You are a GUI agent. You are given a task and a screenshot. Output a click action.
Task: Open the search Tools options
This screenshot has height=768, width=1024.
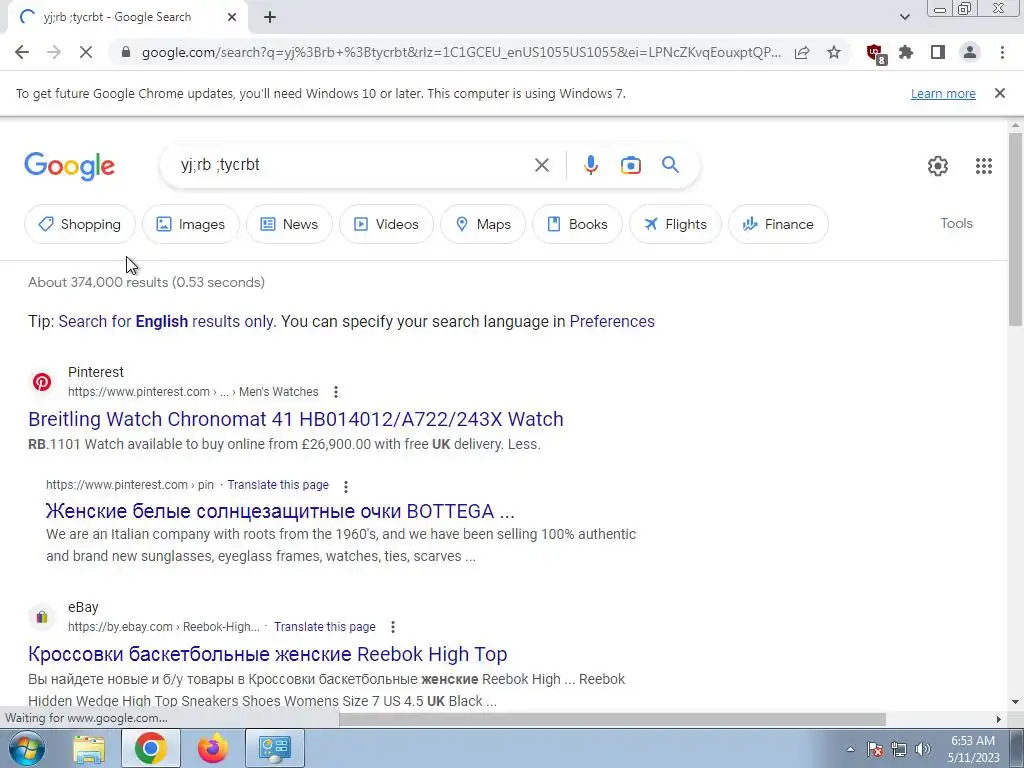[956, 223]
